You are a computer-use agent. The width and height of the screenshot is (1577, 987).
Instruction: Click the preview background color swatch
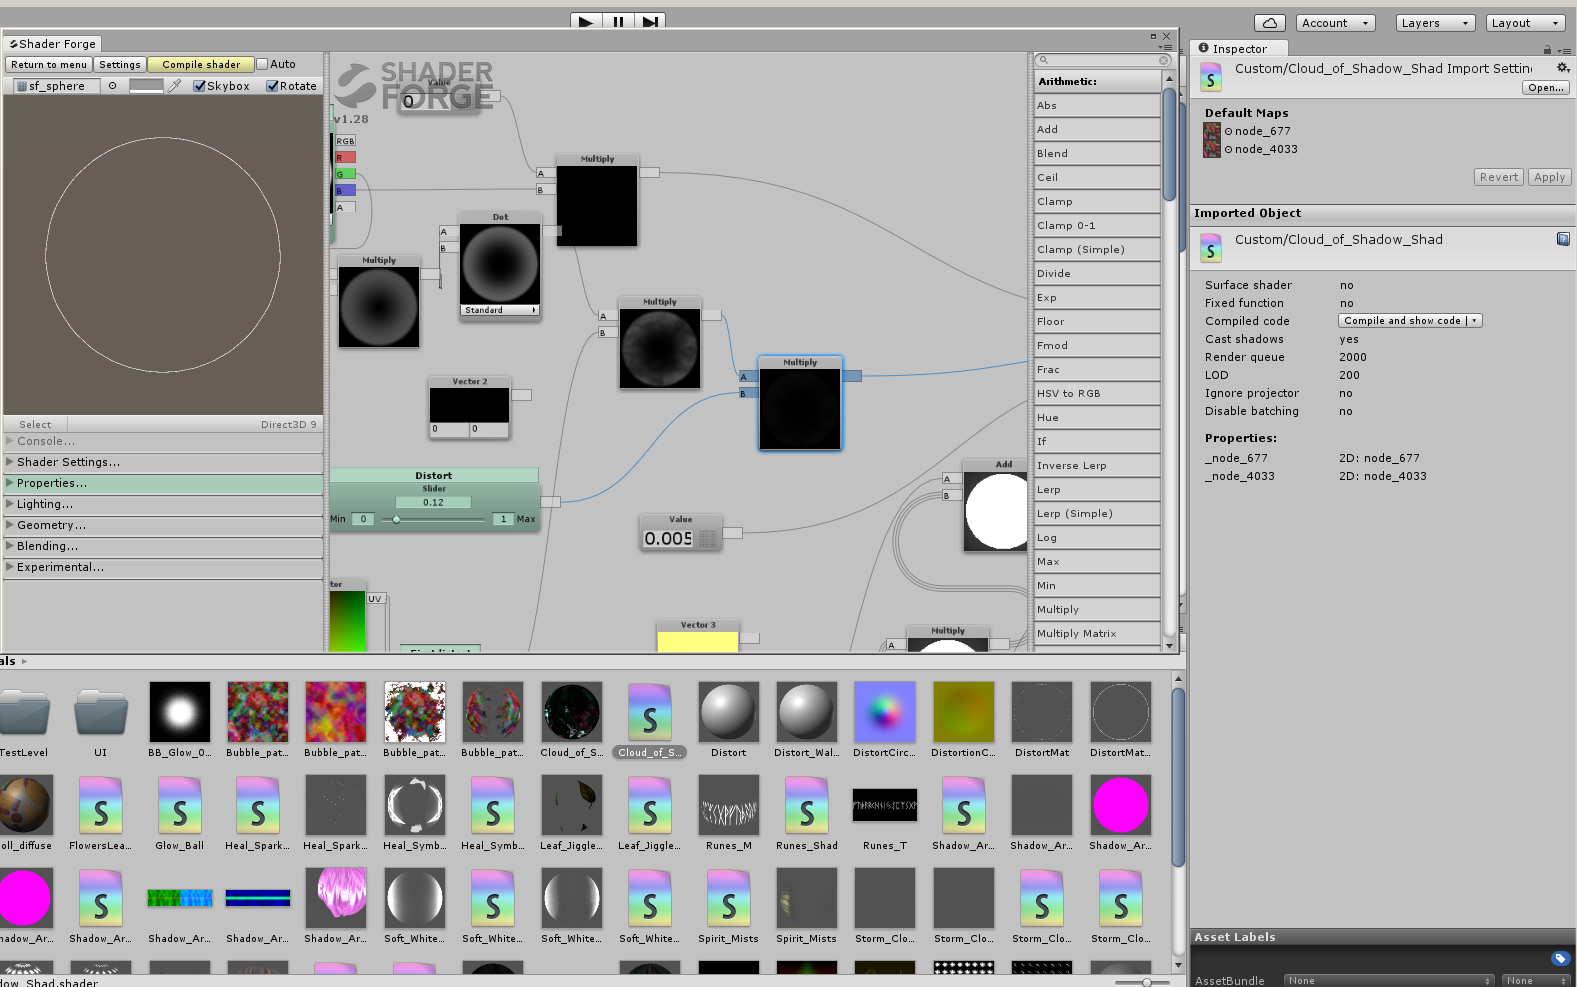point(146,86)
